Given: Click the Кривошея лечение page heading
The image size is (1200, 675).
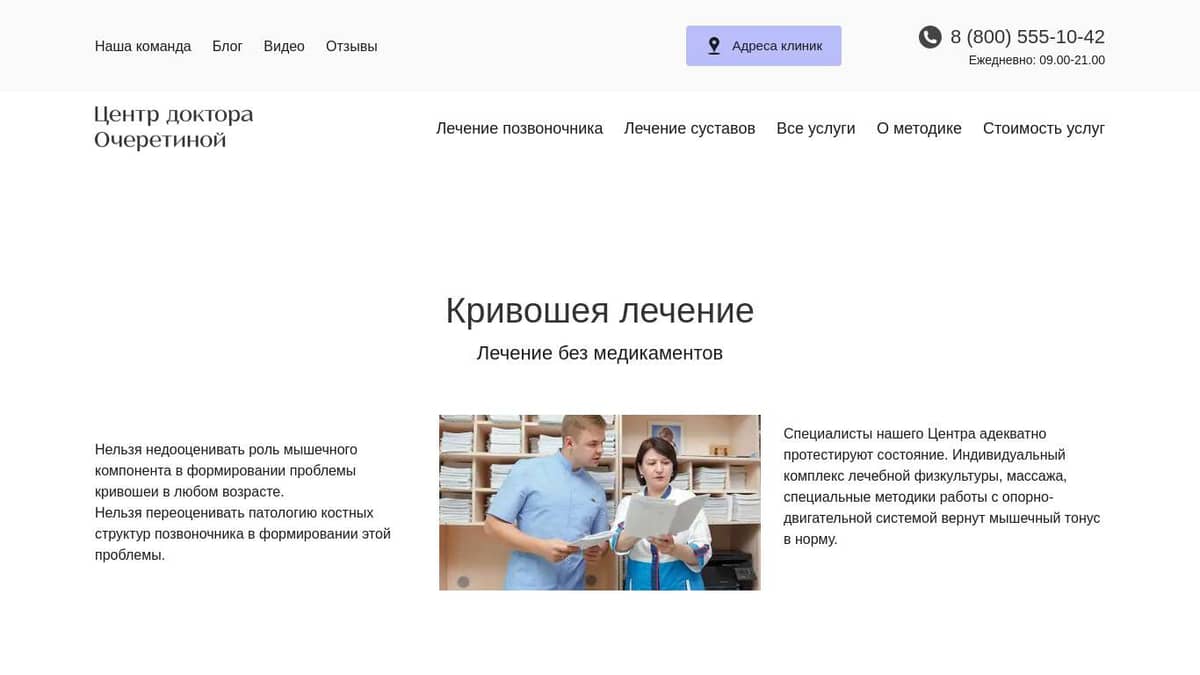Looking at the screenshot, I should [x=600, y=310].
